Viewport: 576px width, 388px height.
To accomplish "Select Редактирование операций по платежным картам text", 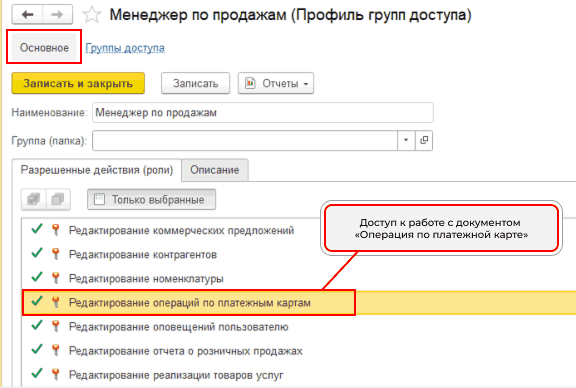I will pos(190,303).
